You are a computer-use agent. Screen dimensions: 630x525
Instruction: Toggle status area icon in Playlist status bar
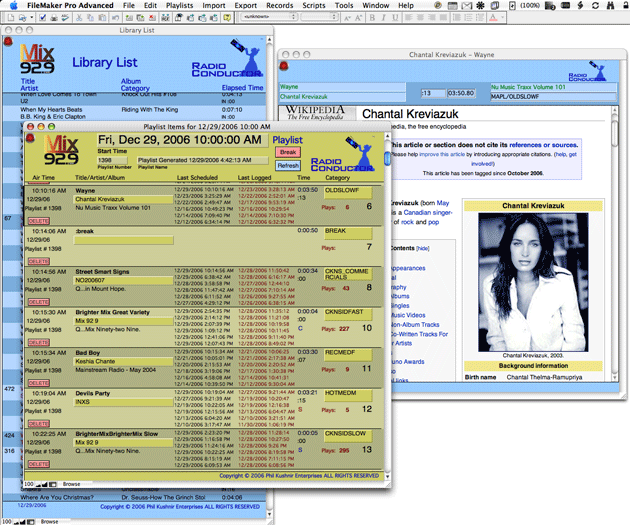(x=53, y=484)
